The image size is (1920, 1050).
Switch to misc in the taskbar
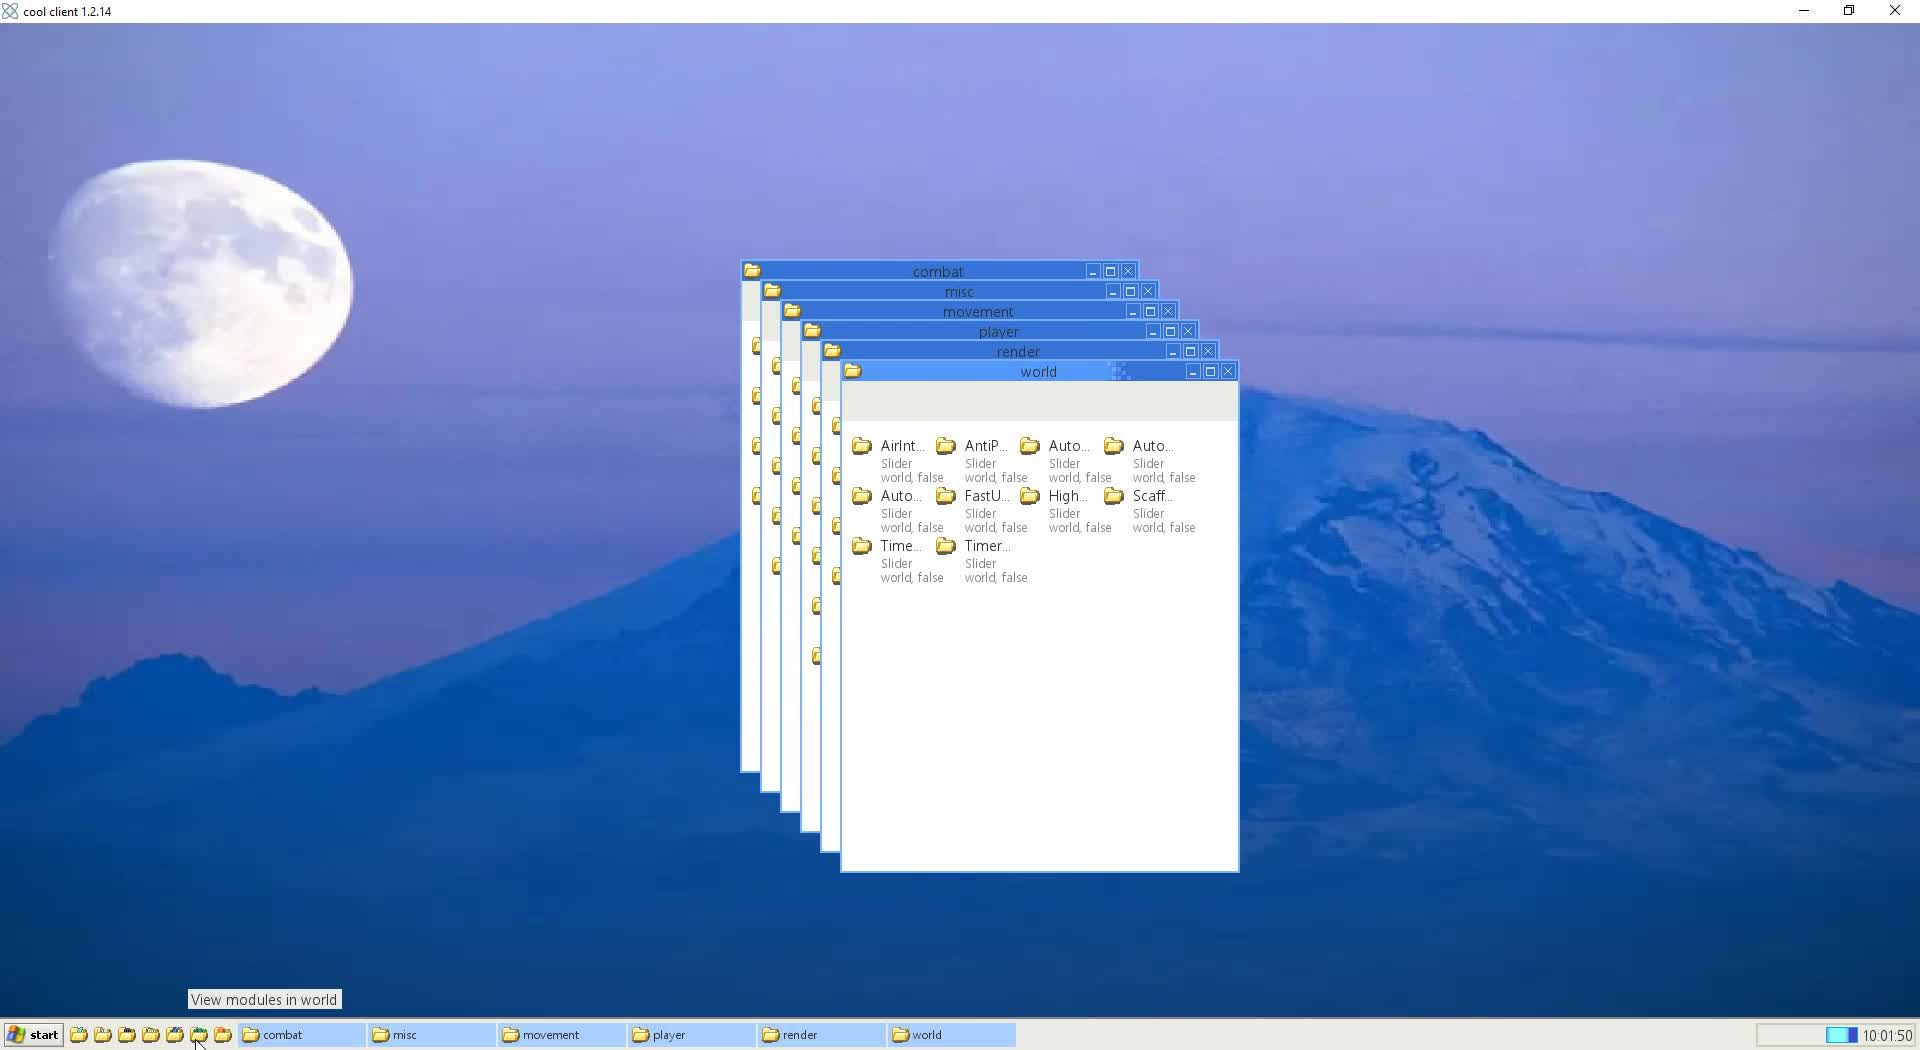(x=431, y=1035)
